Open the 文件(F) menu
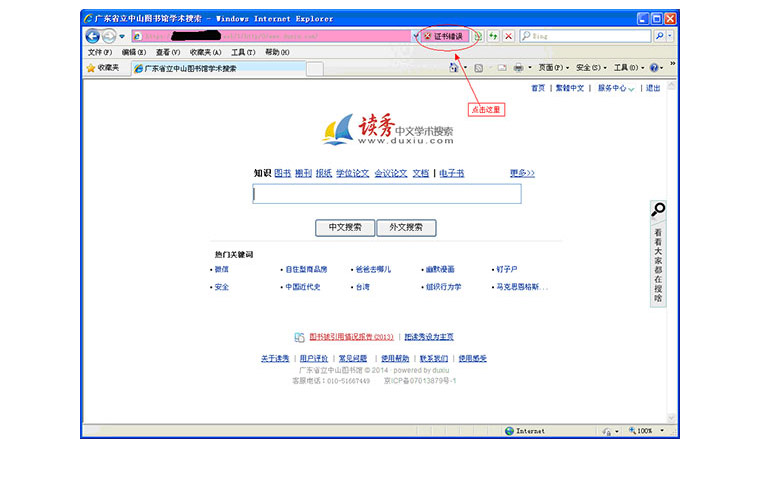This screenshot has height=500, width=760. coord(100,52)
